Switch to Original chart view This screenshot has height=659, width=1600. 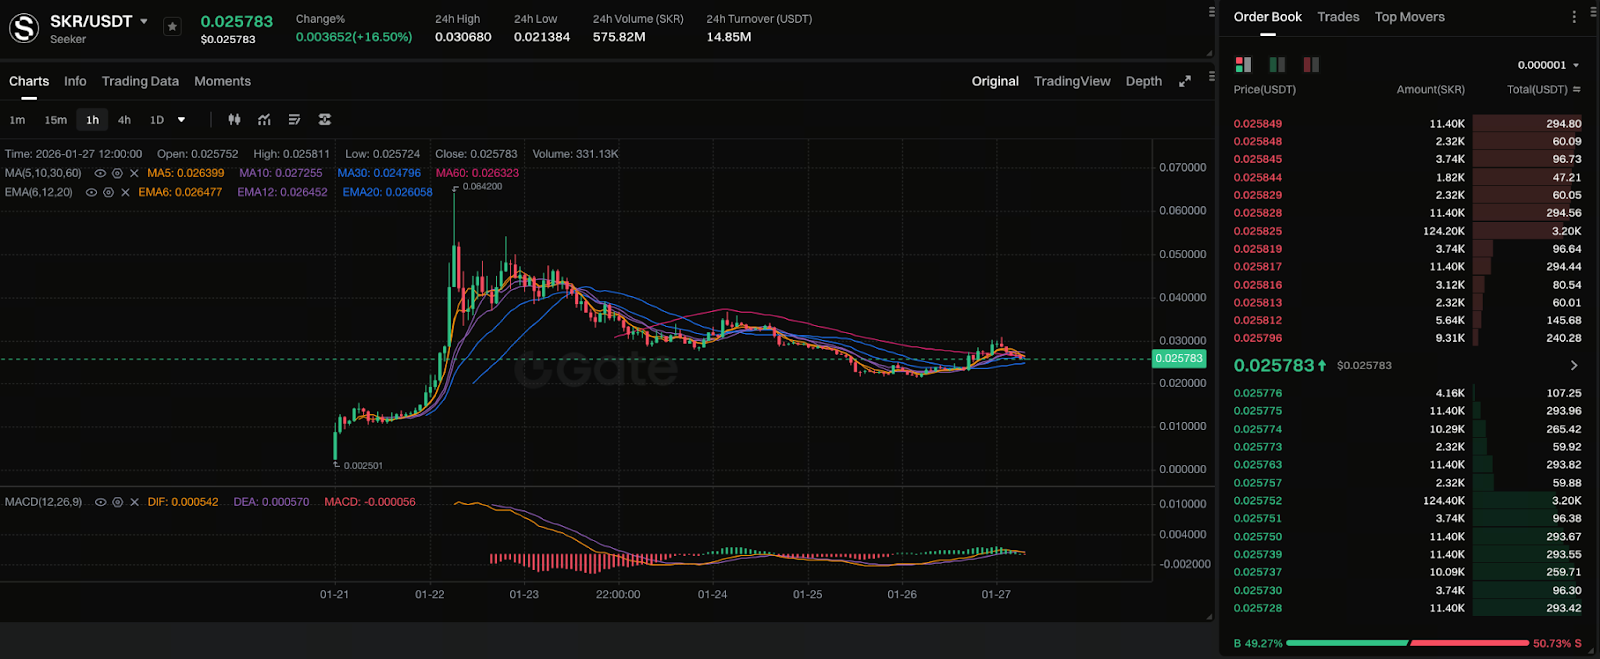click(x=995, y=81)
